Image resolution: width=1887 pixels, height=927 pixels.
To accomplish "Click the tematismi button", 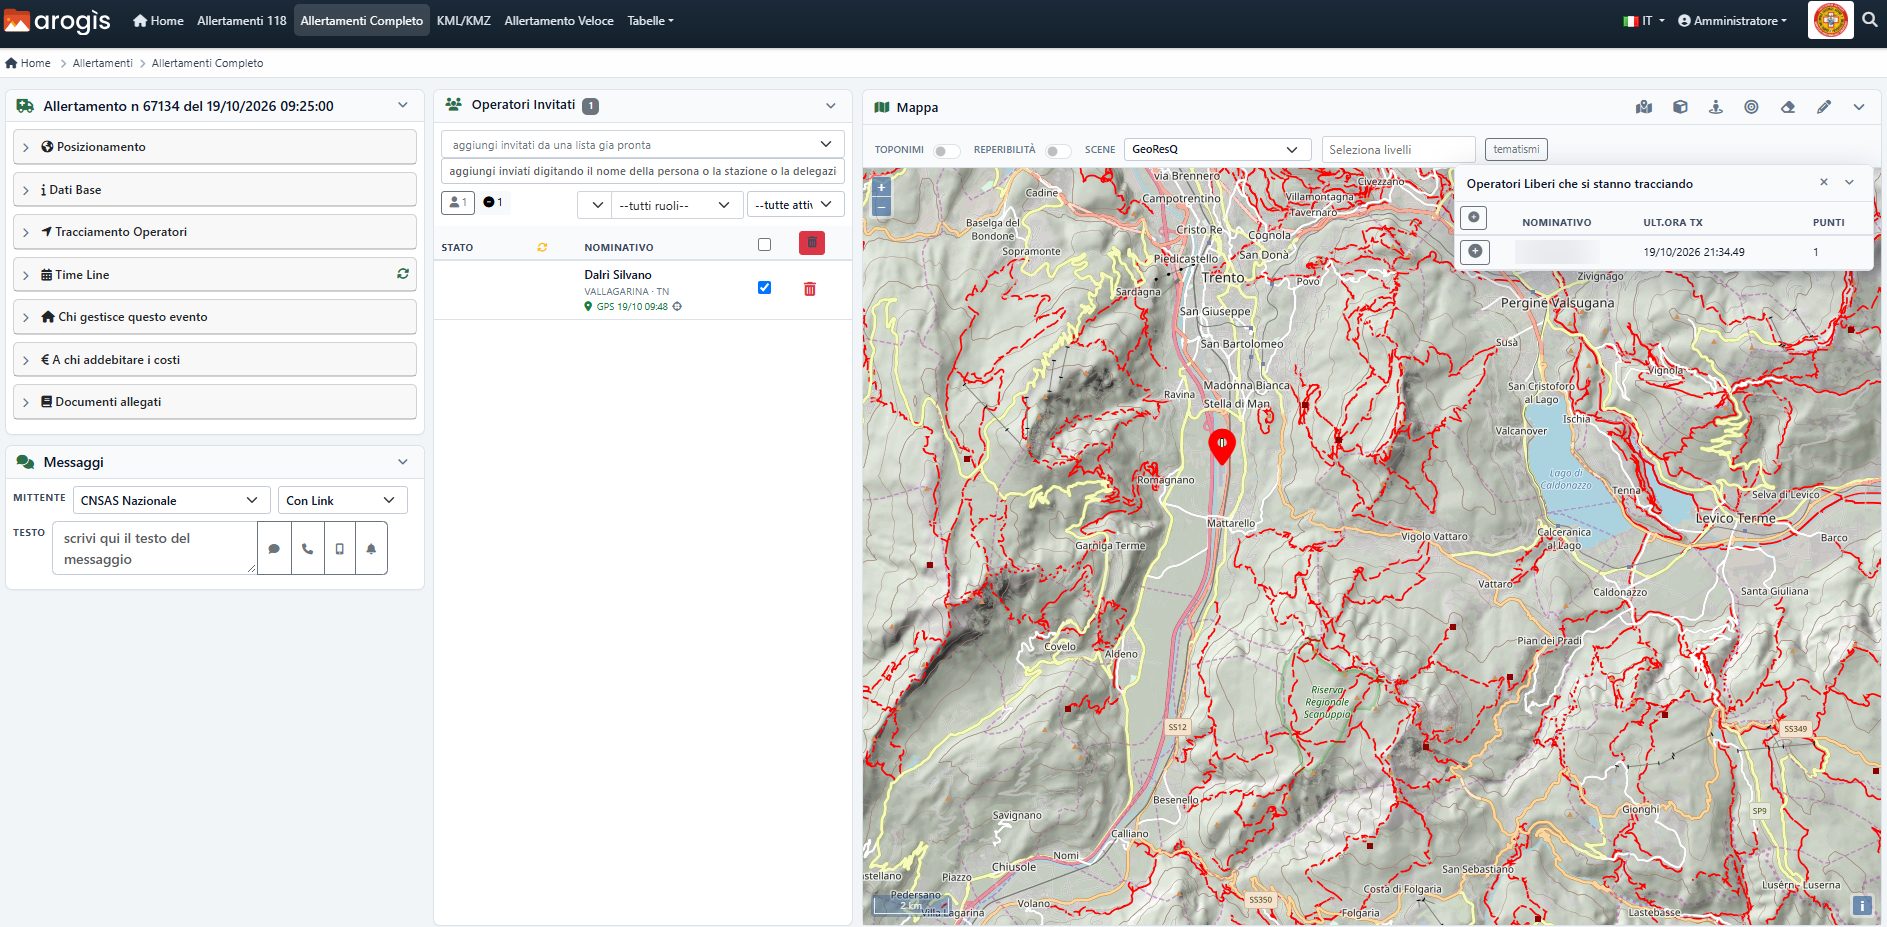I will click(x=1516, y=149).
